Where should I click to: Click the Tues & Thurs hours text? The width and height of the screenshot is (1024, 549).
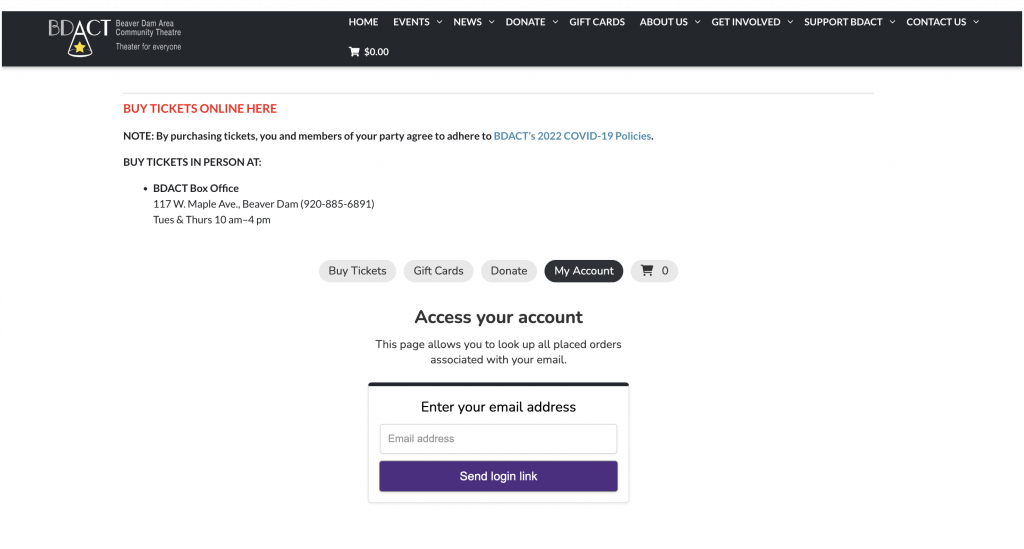tap(212, 219)
